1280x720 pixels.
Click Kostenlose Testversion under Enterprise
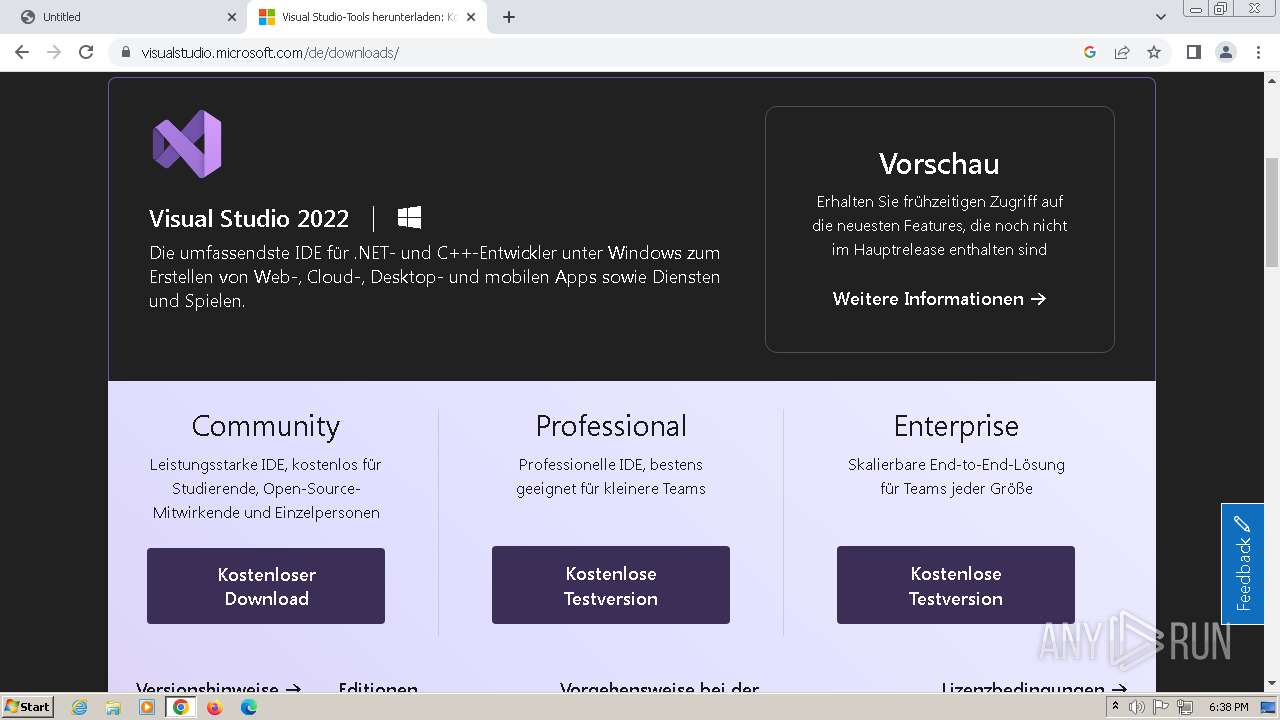tap(956, 585)
